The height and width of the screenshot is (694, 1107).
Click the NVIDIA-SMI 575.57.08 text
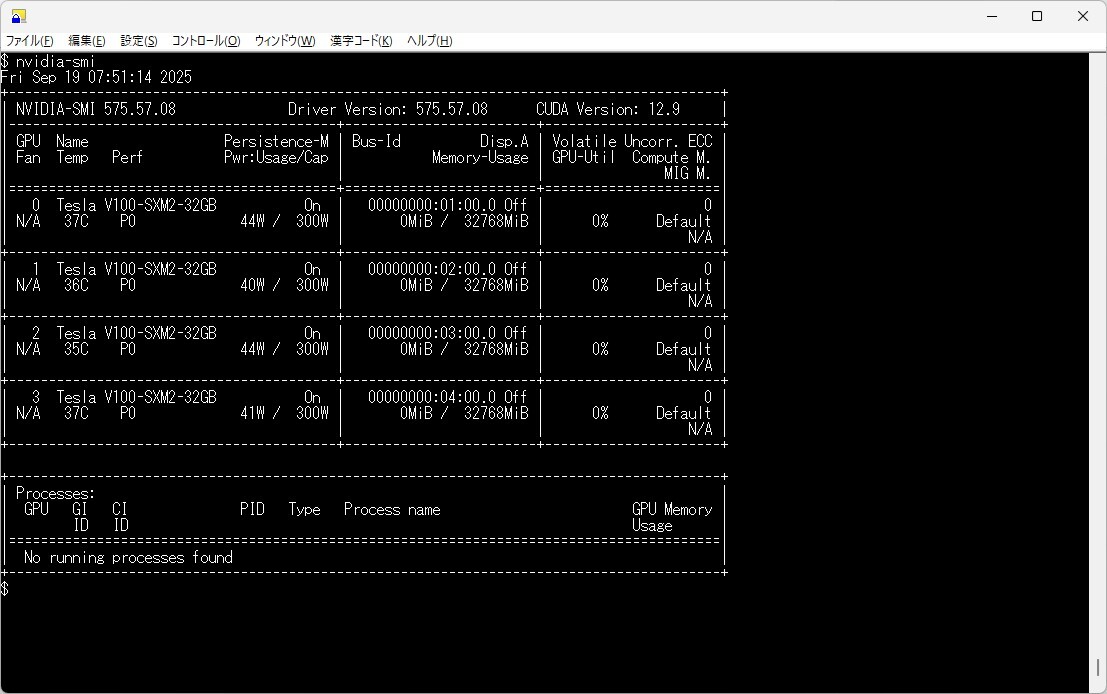[x=96, y=109]
